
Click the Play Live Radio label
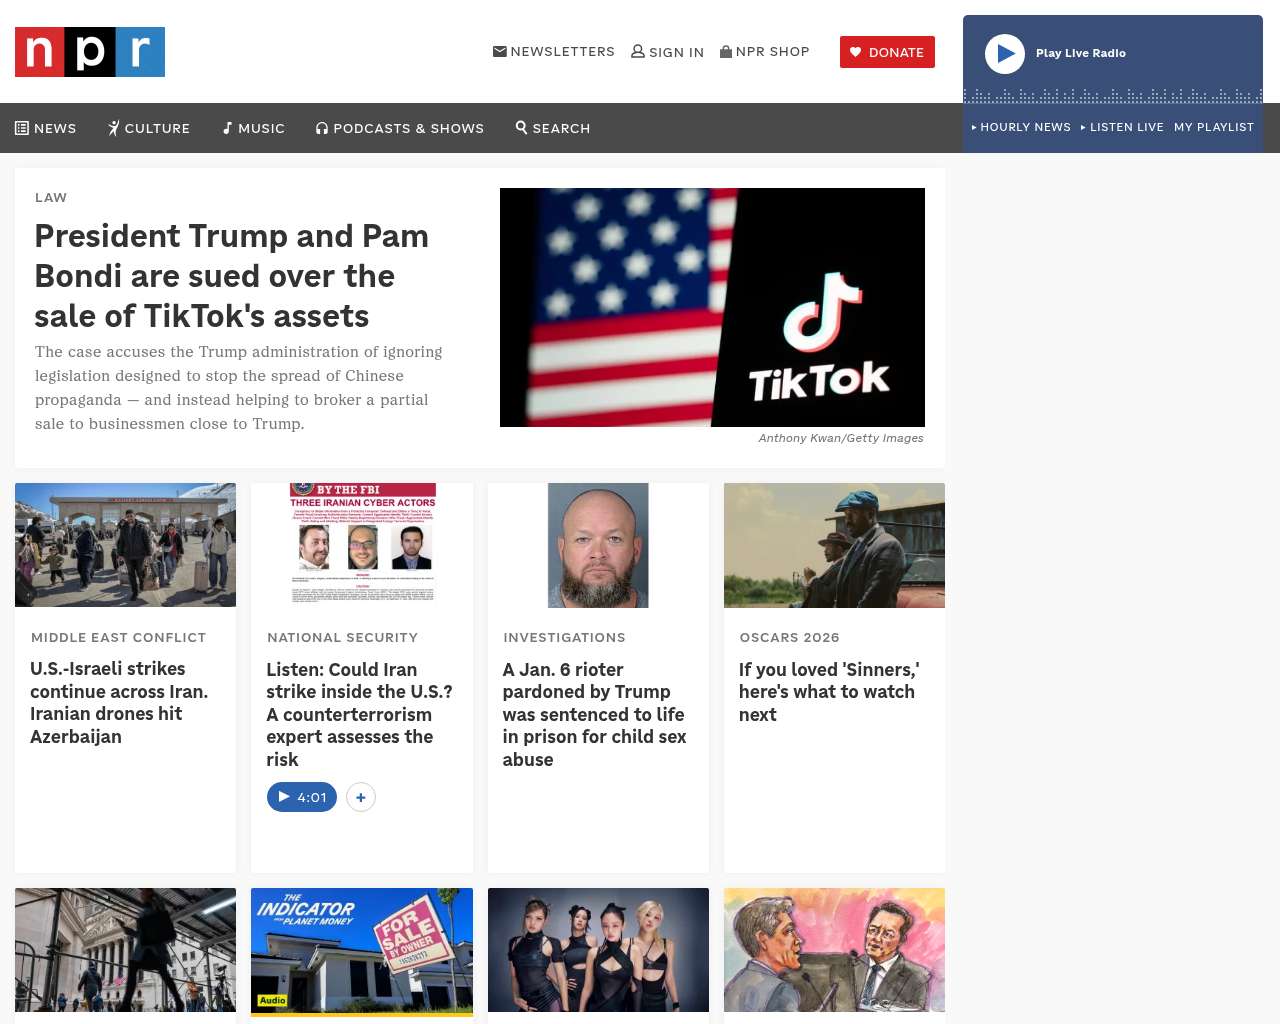pos(1081,53)
